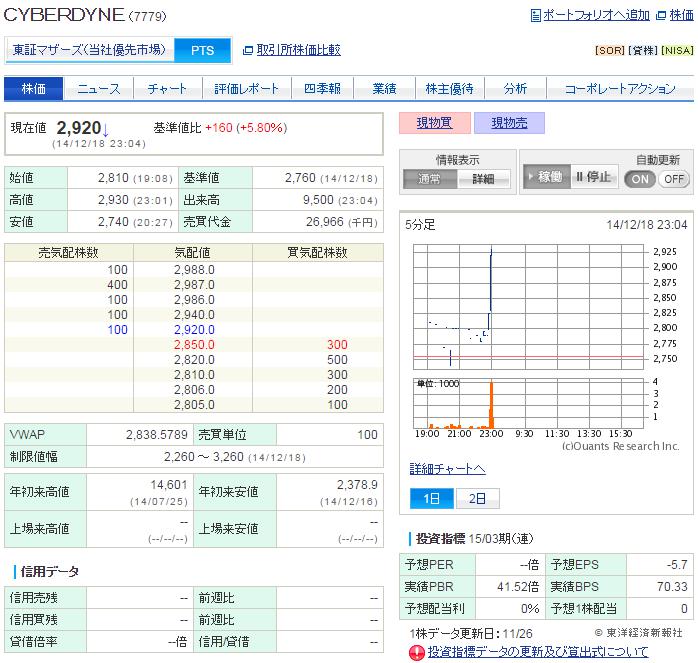Switch to the 株価 tab

[34, 89]
